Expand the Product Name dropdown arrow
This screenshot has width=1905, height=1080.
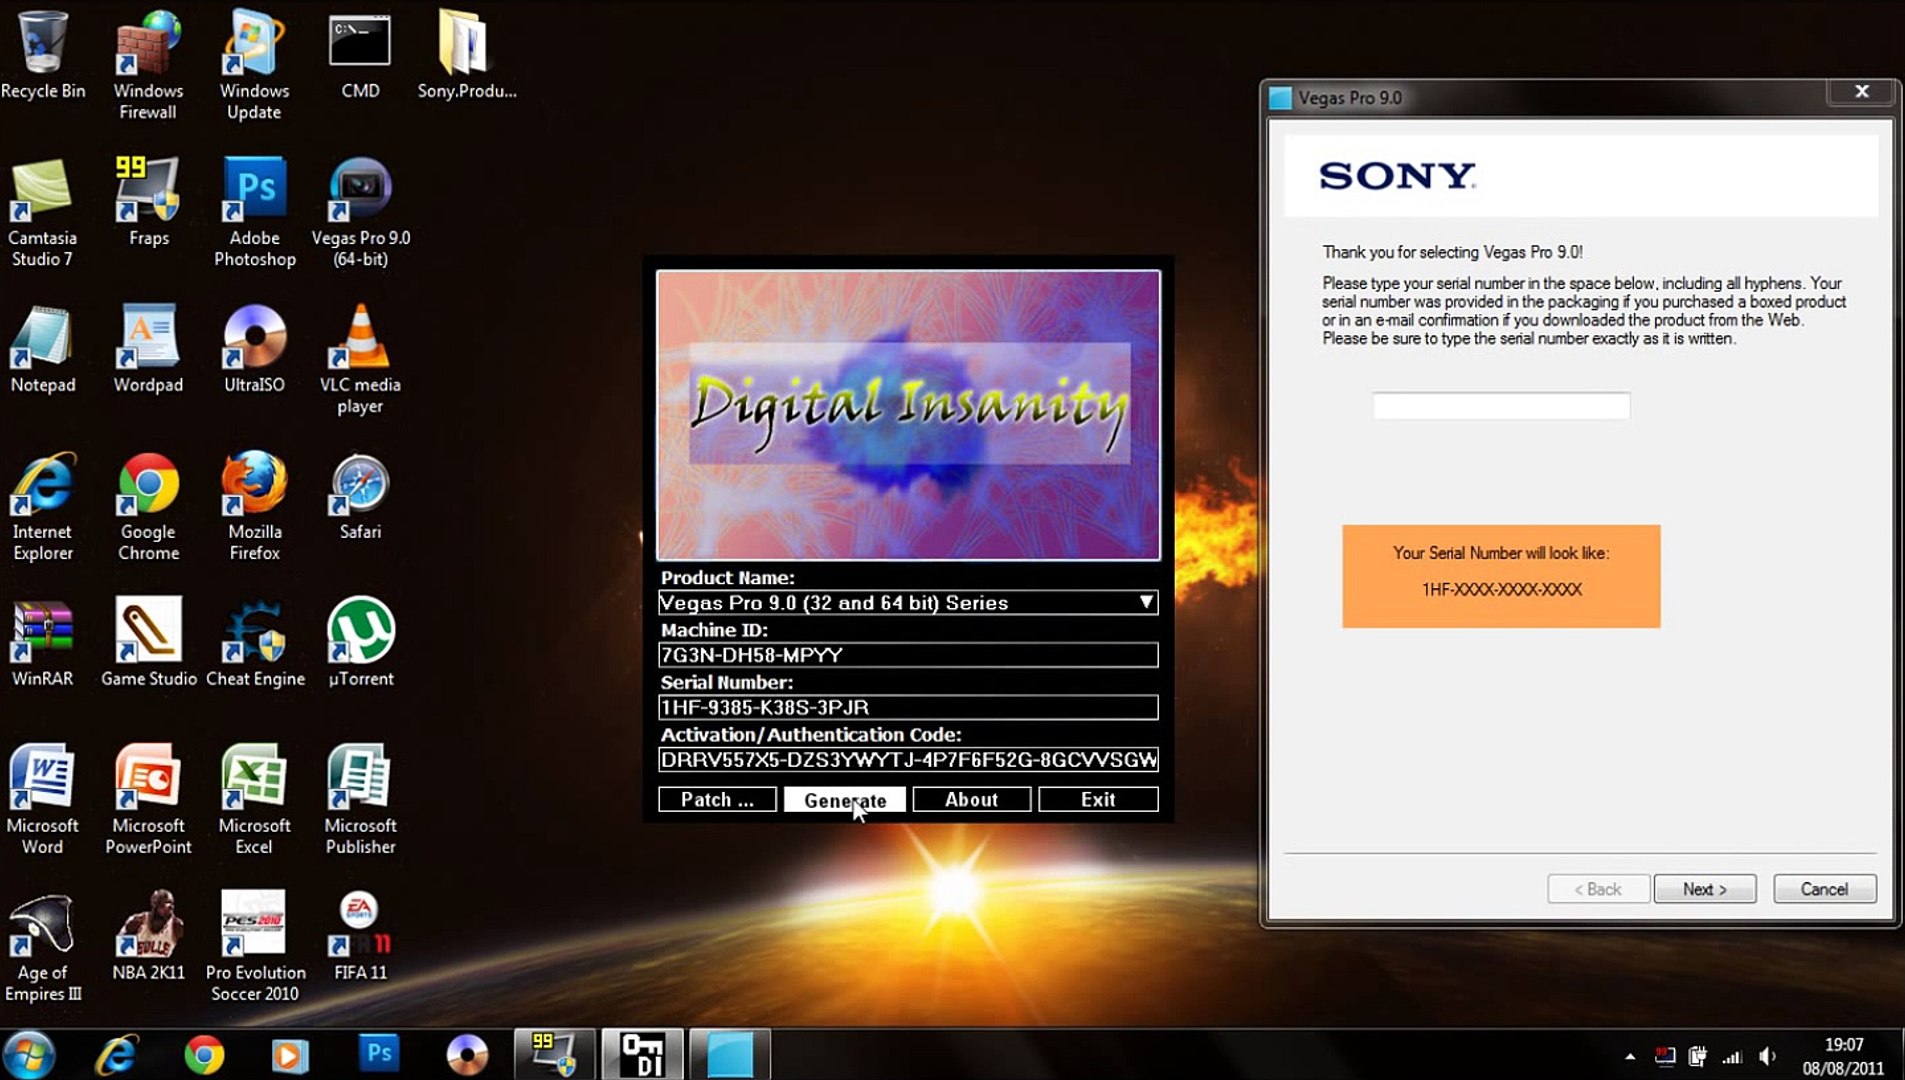[1146, 602]
